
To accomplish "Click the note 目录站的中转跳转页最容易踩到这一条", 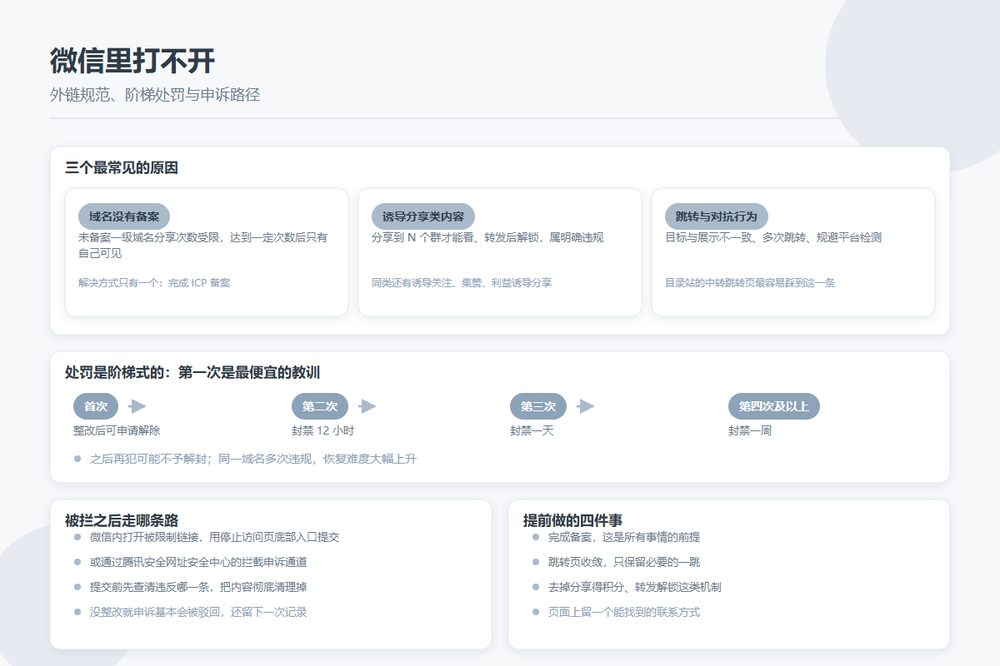I will (x=750, y=283).
